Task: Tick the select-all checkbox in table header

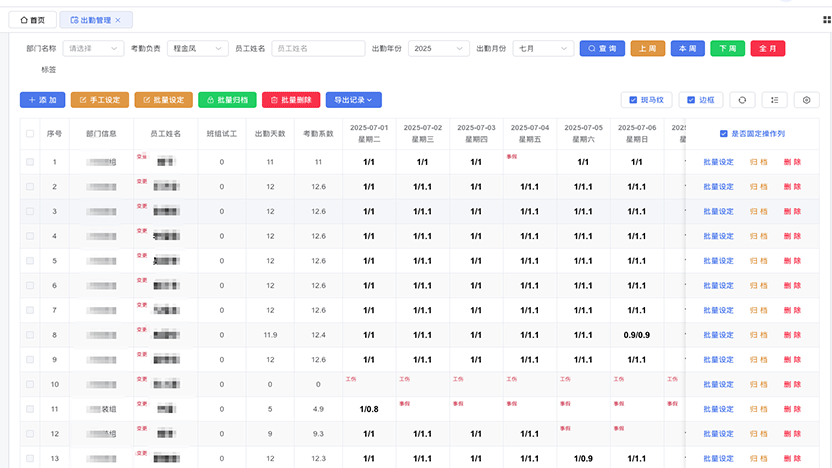Action: coord(30,134)
